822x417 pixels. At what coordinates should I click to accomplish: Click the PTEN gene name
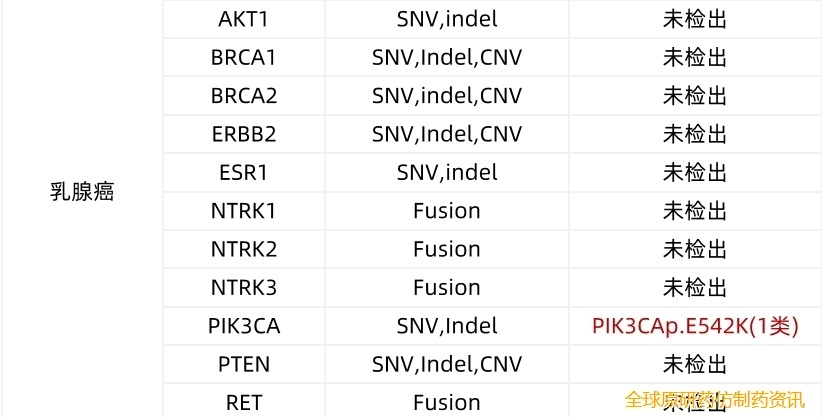point(244,364)
